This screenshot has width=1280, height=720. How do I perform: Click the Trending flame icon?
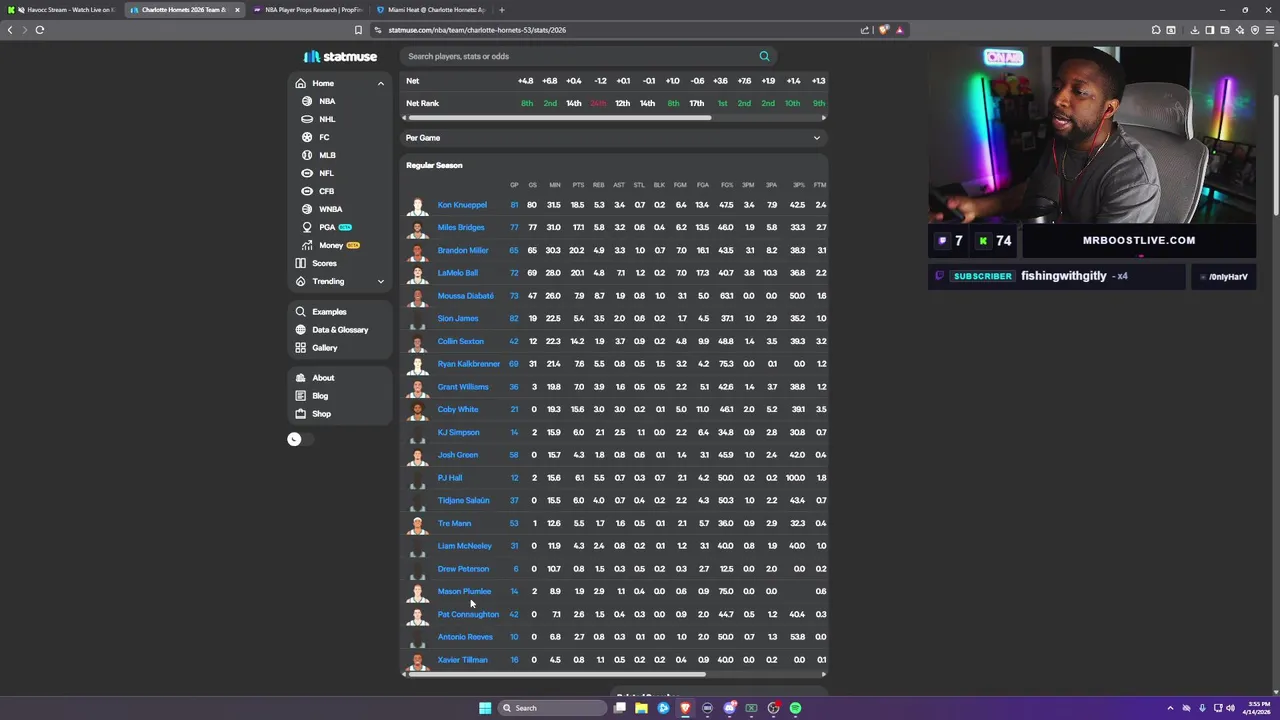300,281
